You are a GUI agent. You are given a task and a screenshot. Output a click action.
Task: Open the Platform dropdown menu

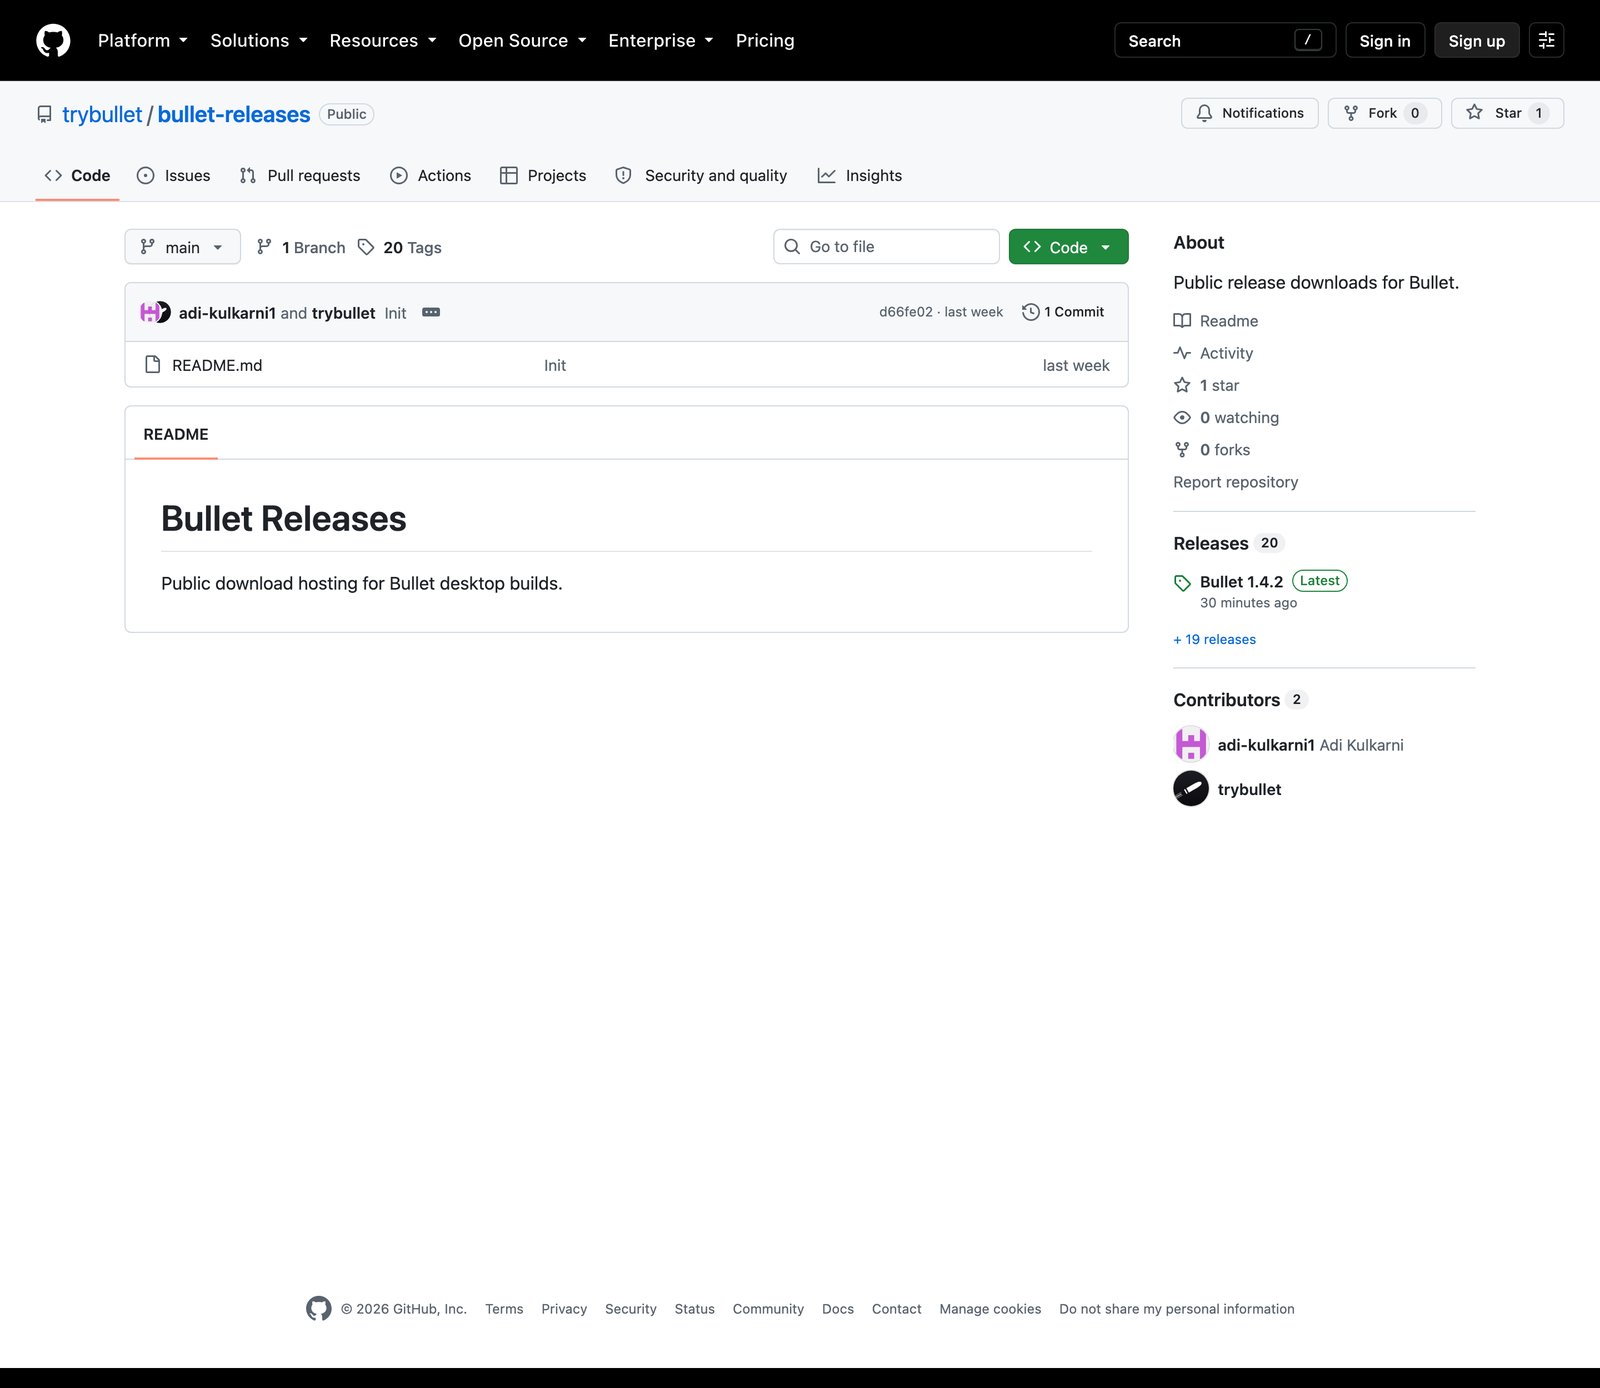pos(142,41)
